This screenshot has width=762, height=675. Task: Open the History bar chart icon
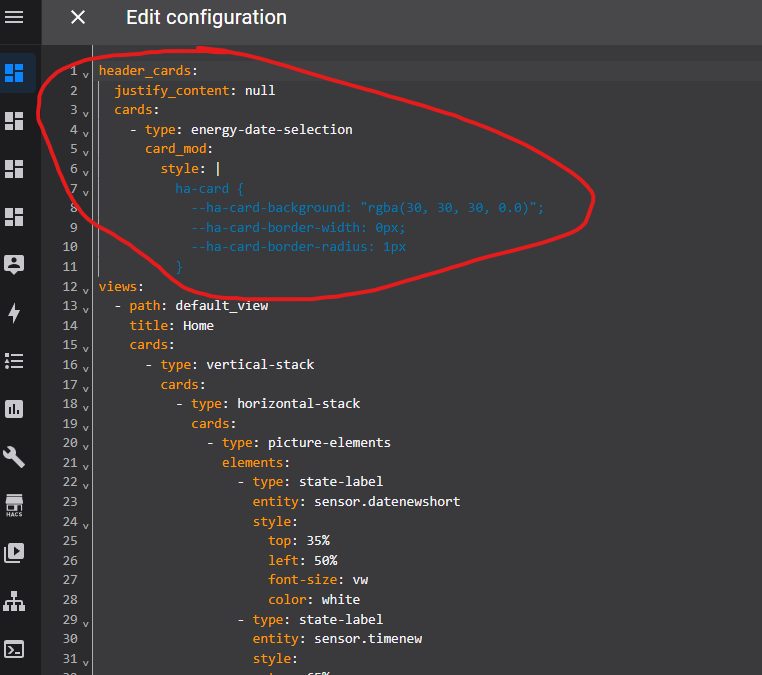point(14,409)
